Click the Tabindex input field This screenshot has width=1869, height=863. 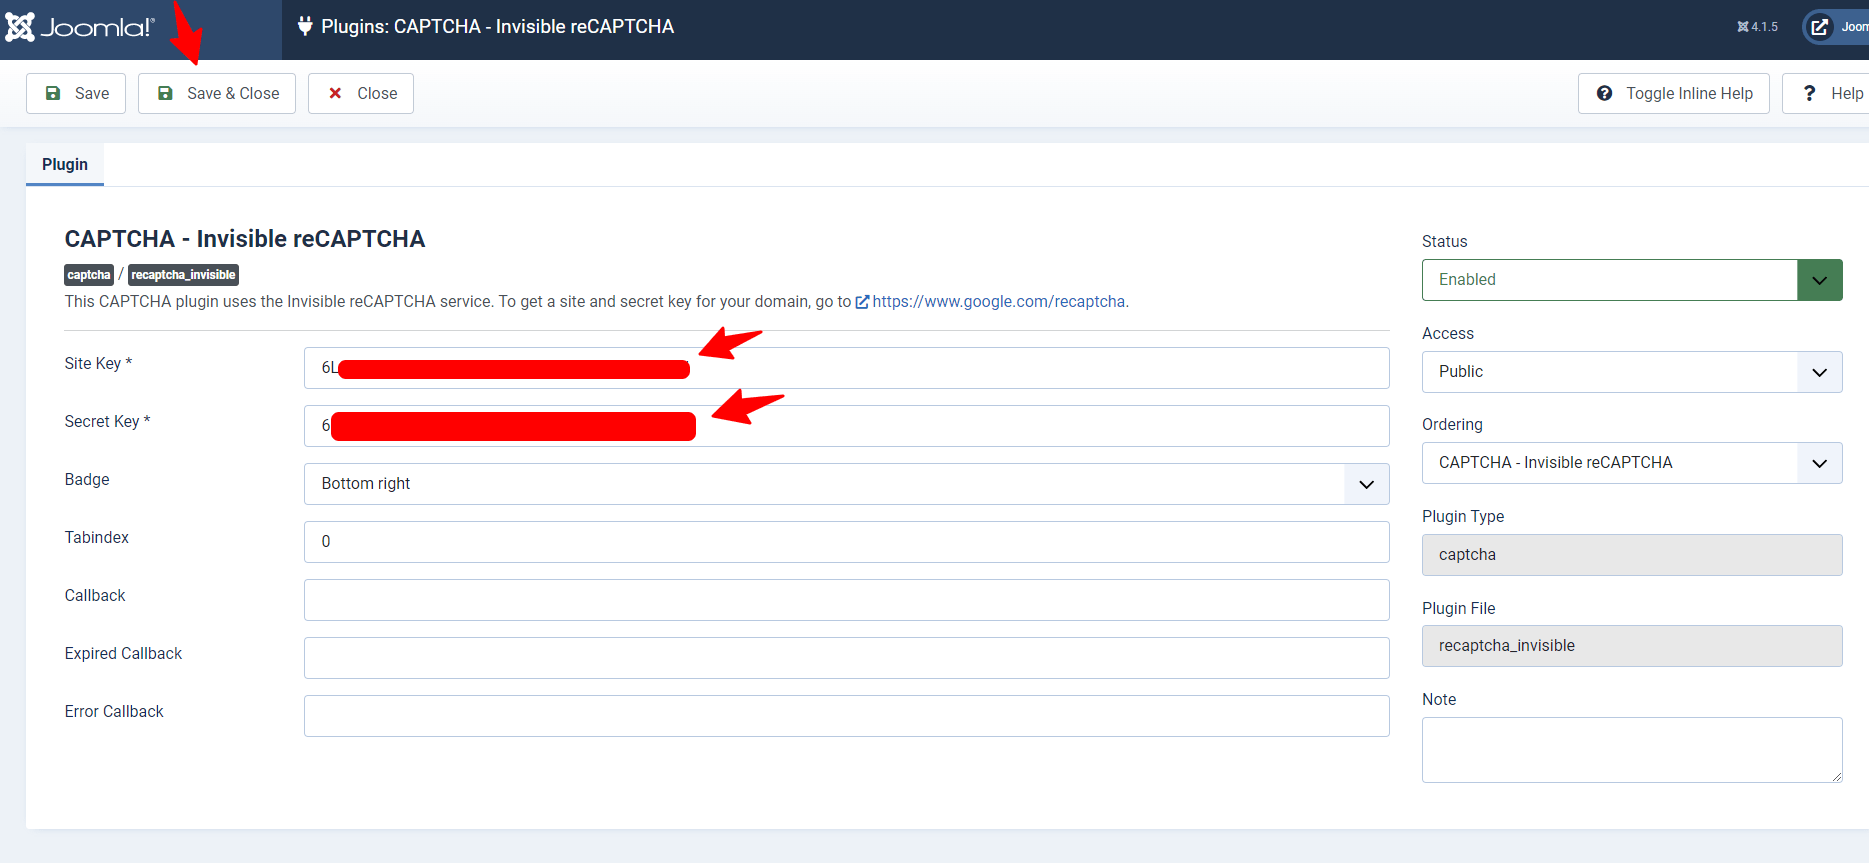pos(846,542)
